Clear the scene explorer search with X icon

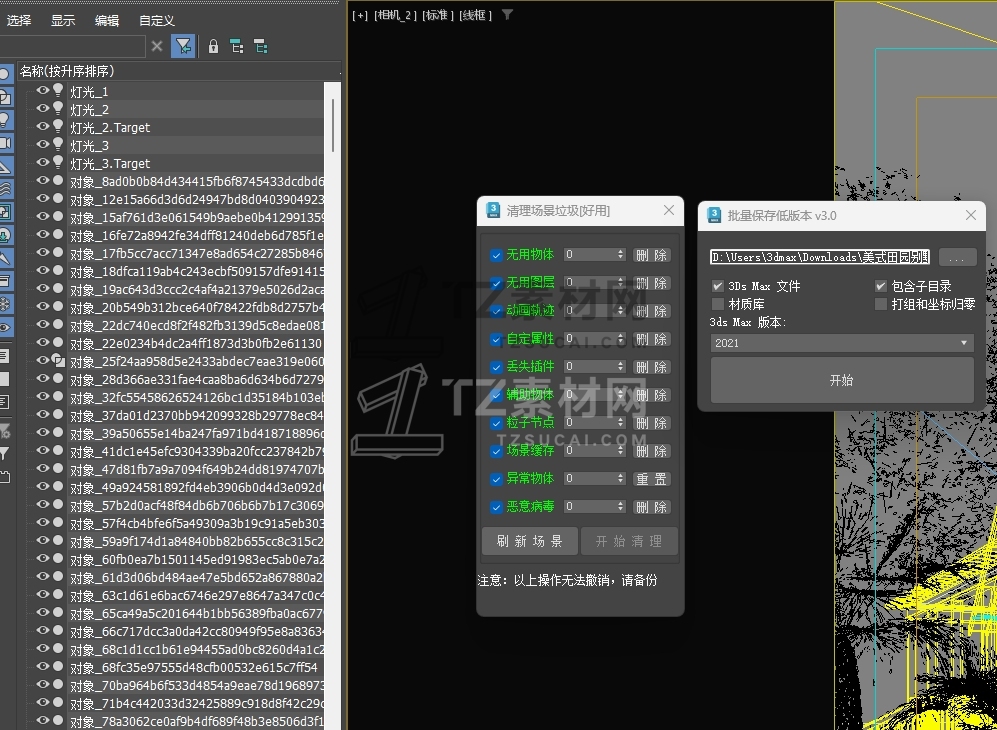pos(157,46)
